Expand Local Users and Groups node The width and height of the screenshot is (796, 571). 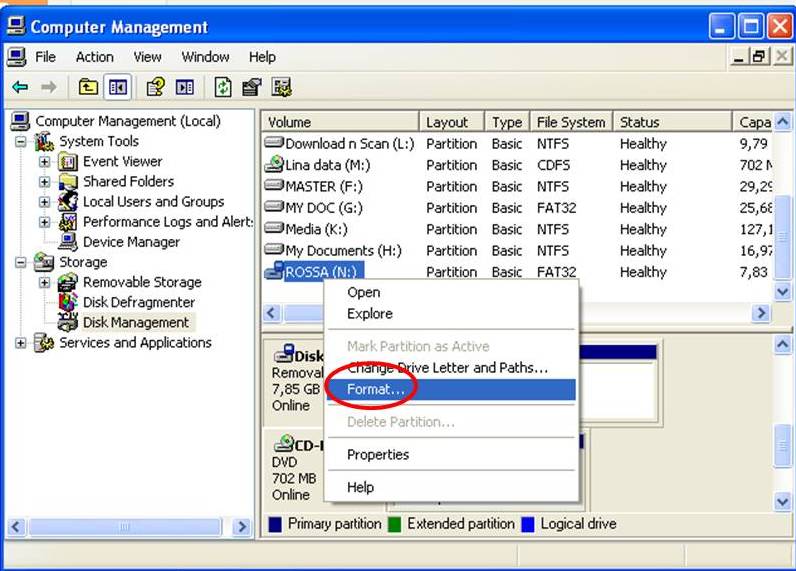pos(45,202)
